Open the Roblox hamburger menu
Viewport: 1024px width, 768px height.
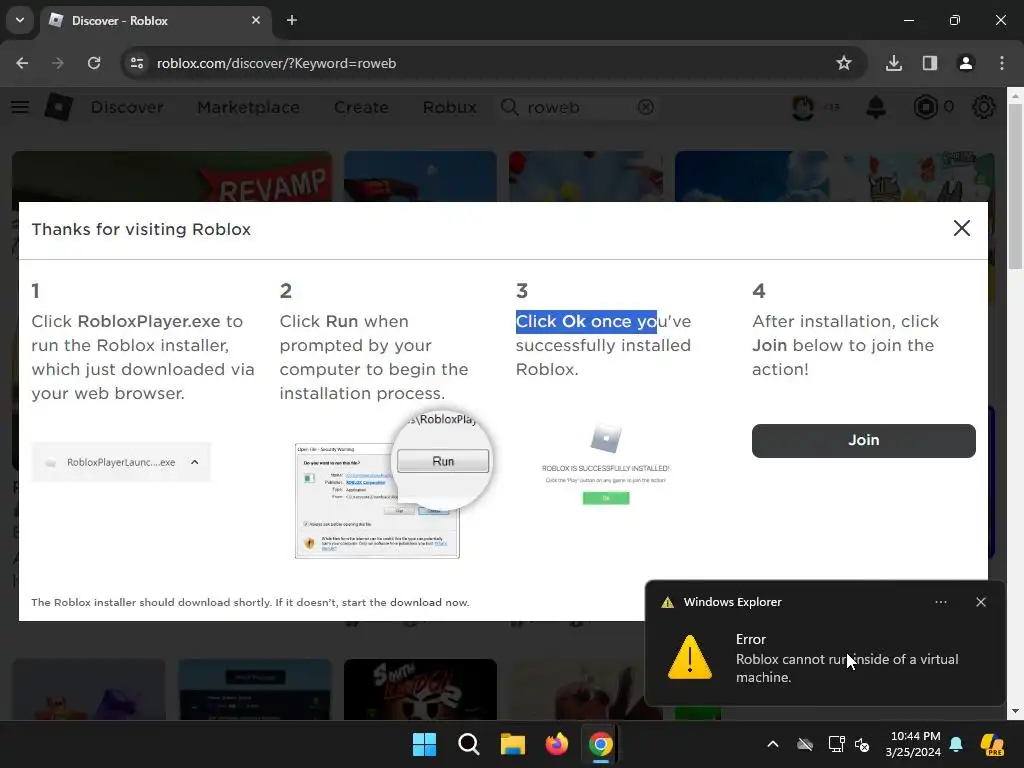pyautogui.click(x=20, y=107)
